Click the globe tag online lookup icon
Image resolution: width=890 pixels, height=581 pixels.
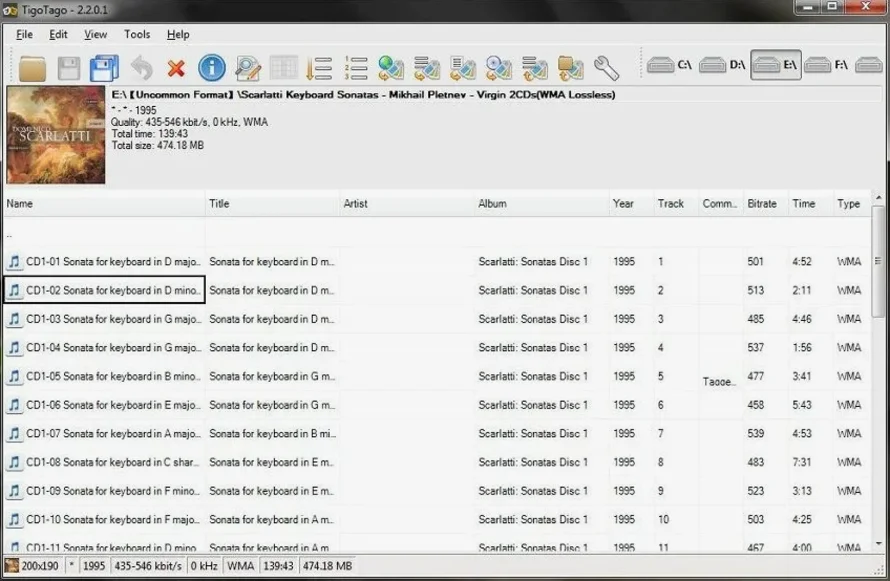(x=391, y=68)
